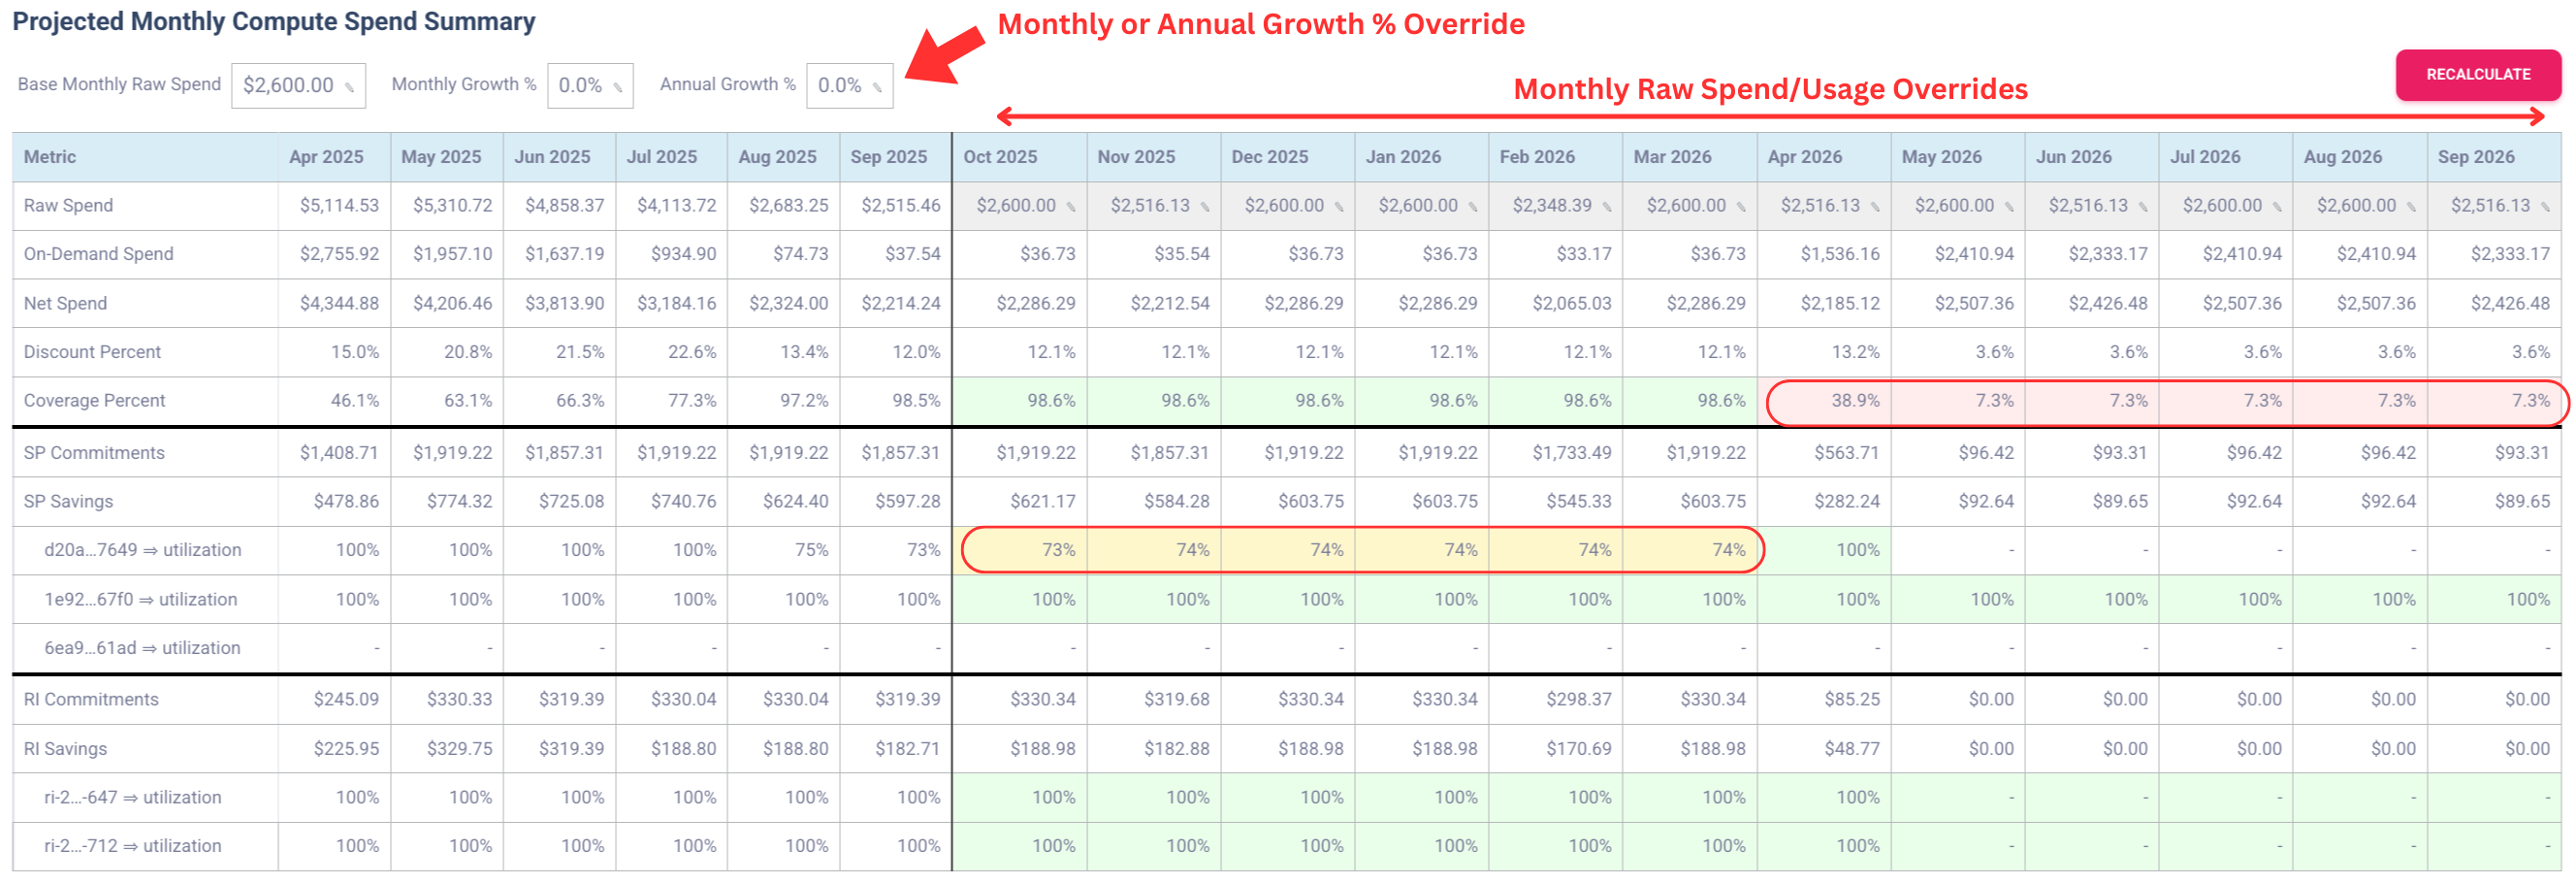Click the edit pencil next to Annual Growth %
The width and height of the screenshot is (2576, 883).
pyautogui.click(x=875, y=86)
